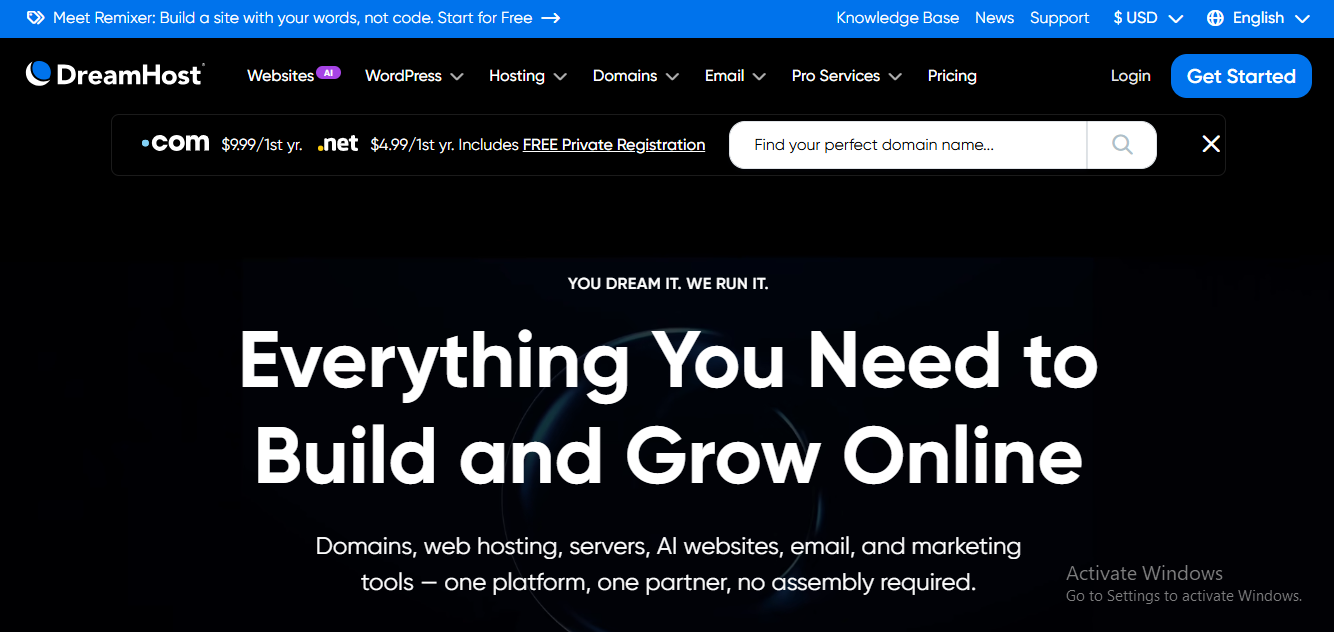1334x632 pixels.
Task: Open the English language dropdown
Action: [1258, 18]
